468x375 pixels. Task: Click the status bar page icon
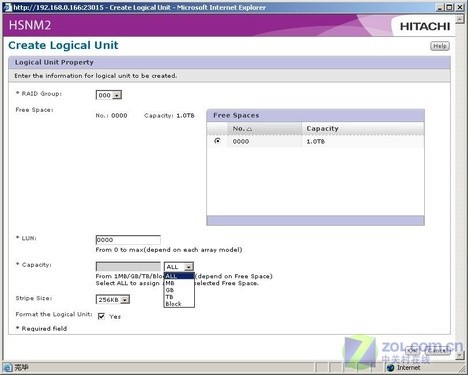pyautogui.click(x=7, y=367)
